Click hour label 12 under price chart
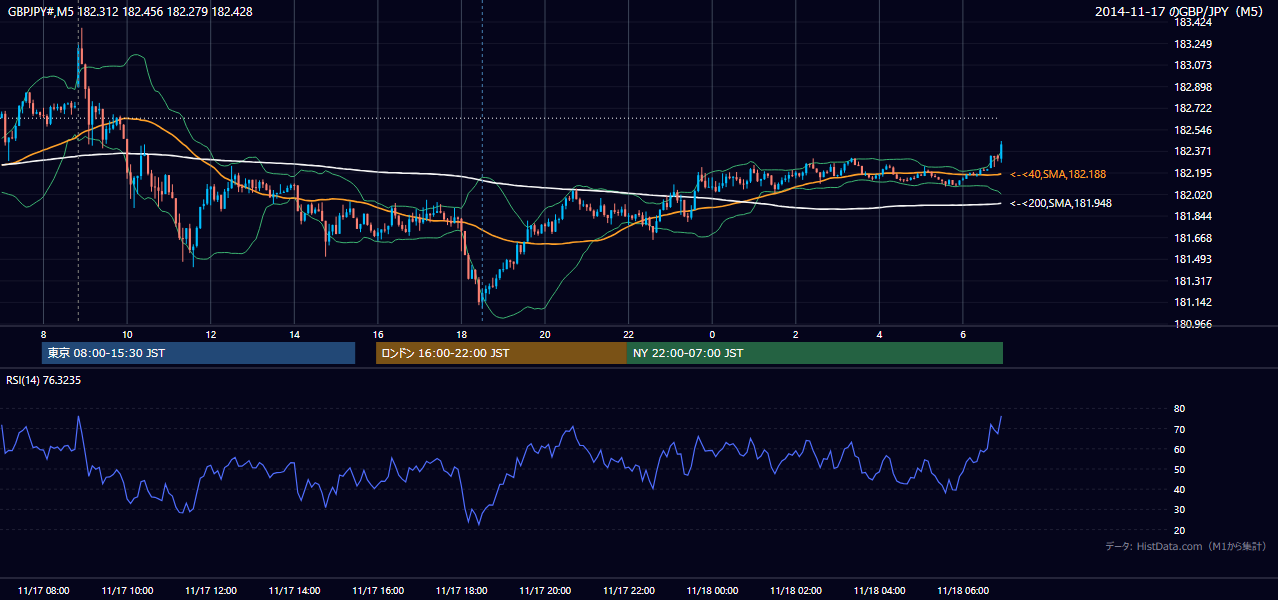1278x600 pixels. [211, 334]
